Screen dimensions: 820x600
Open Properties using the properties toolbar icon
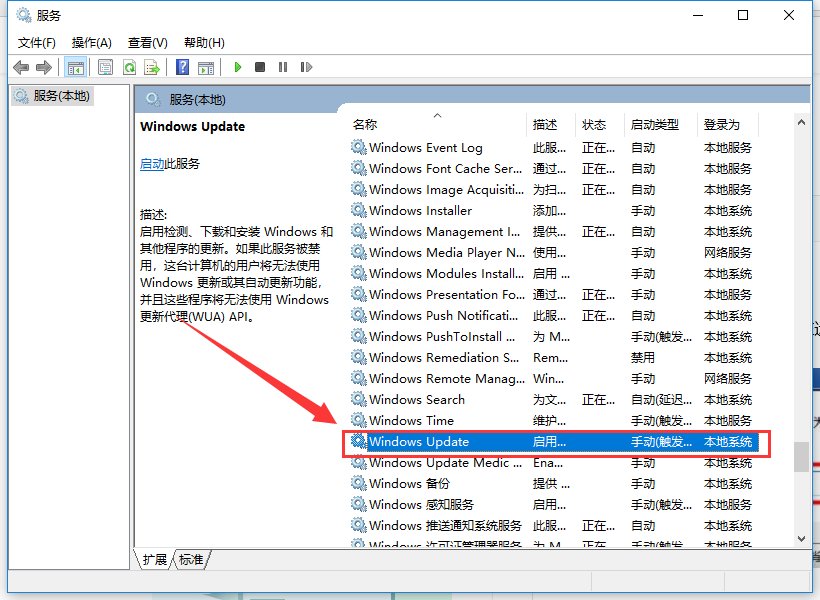pos(106,66)
